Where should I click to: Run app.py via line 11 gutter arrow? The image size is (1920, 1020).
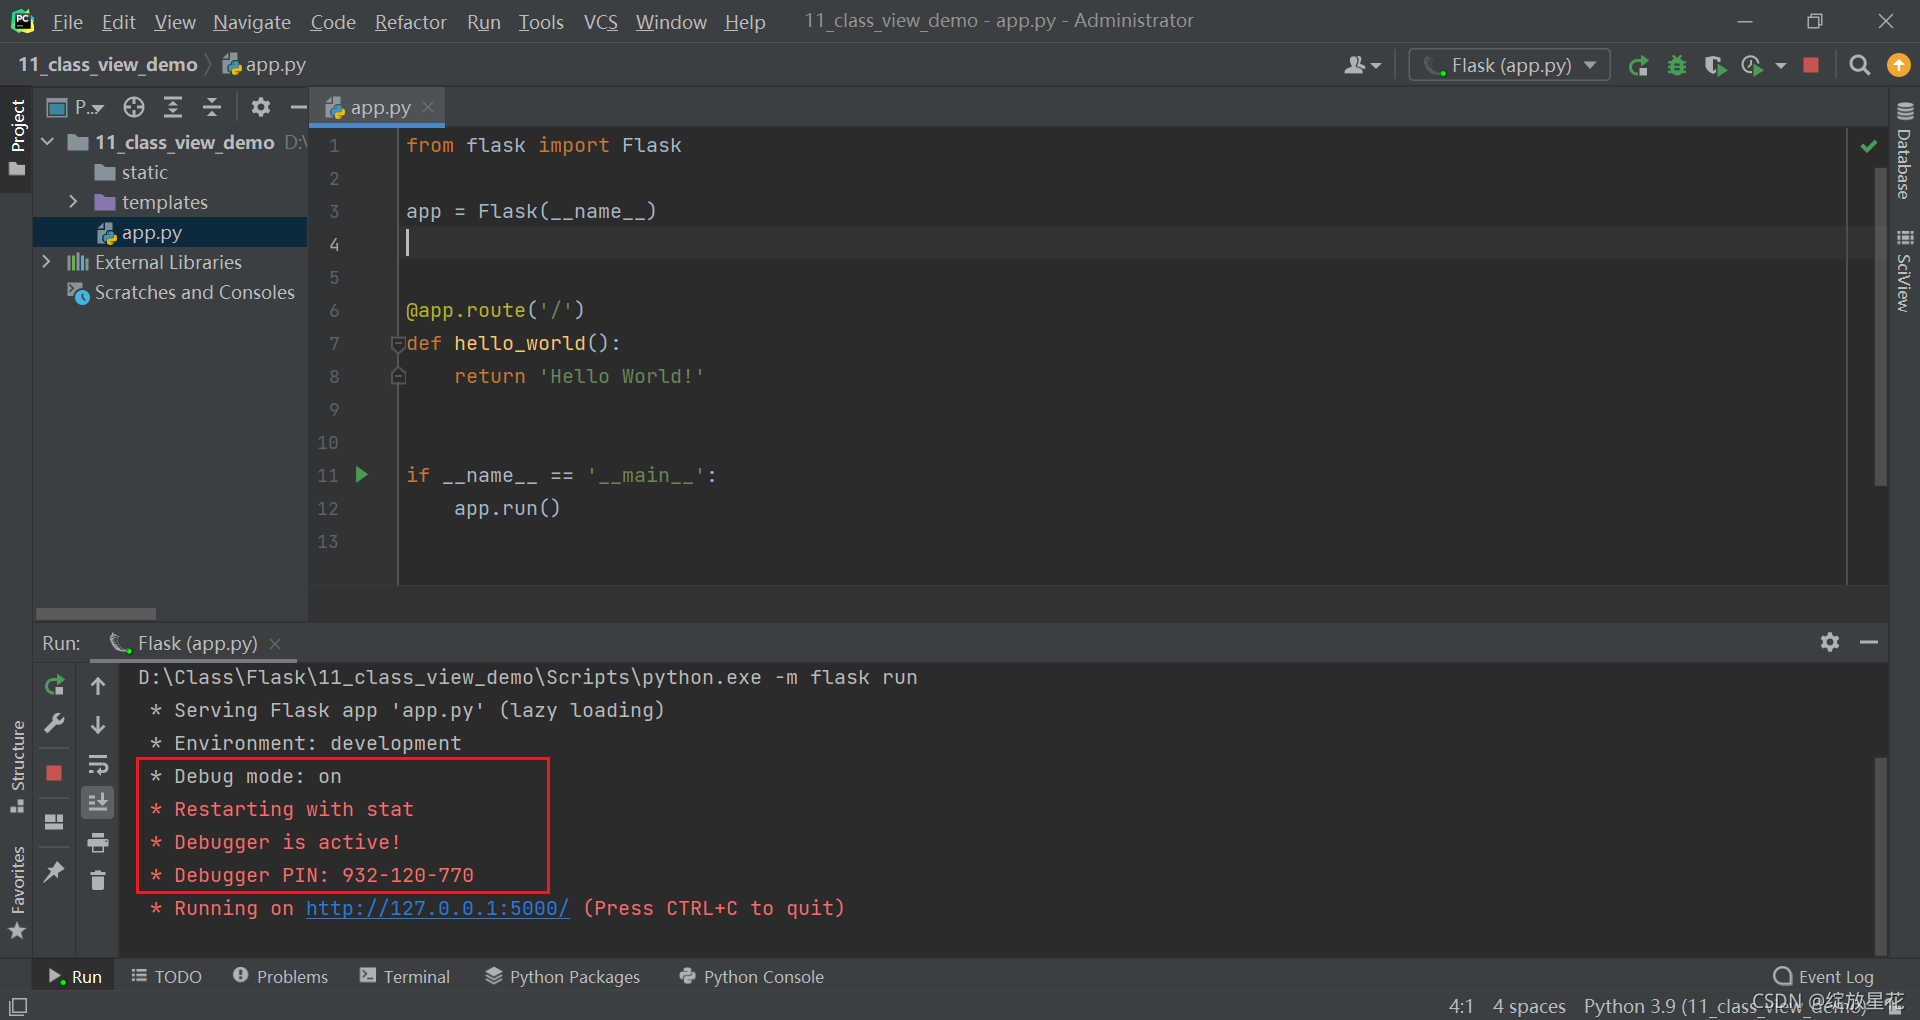tap(362, 475)
